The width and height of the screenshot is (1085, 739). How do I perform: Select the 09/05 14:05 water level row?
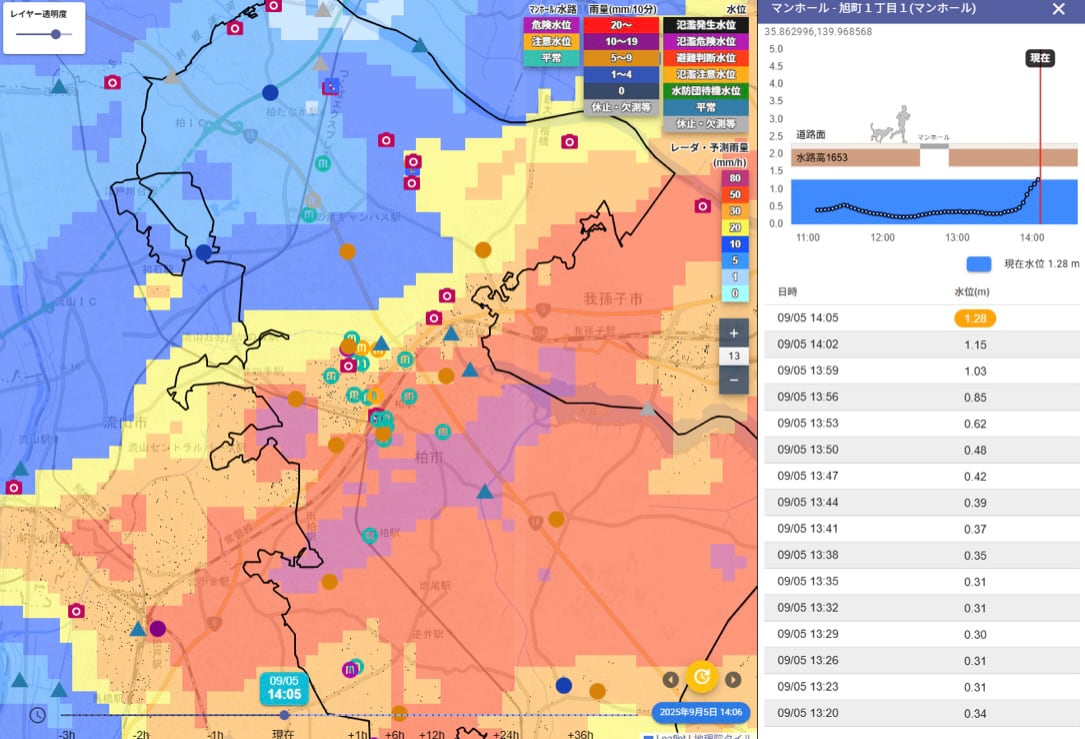[922, 318]
